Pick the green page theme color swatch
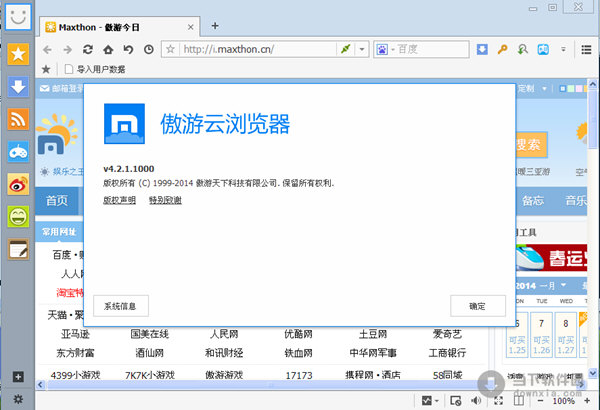 (571, 89)
